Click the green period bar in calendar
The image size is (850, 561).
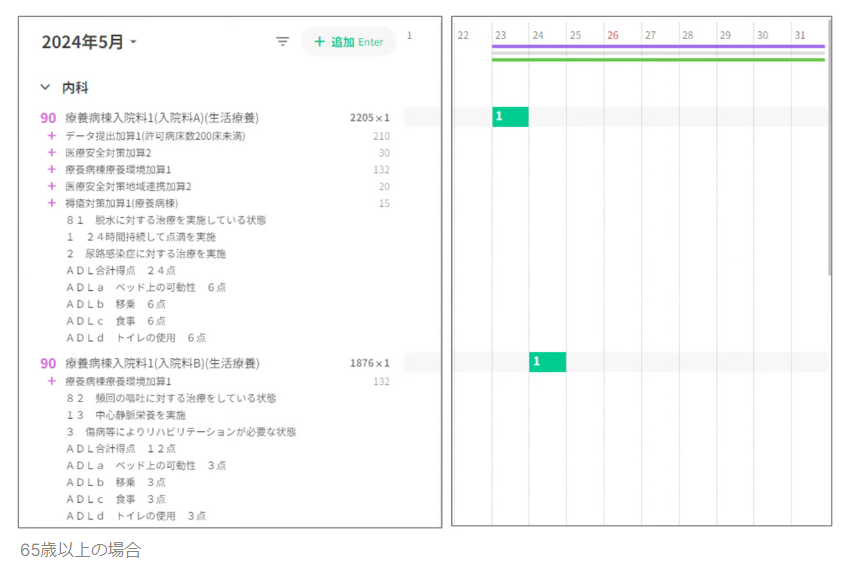pyautogui.click(x=658, y=60)
